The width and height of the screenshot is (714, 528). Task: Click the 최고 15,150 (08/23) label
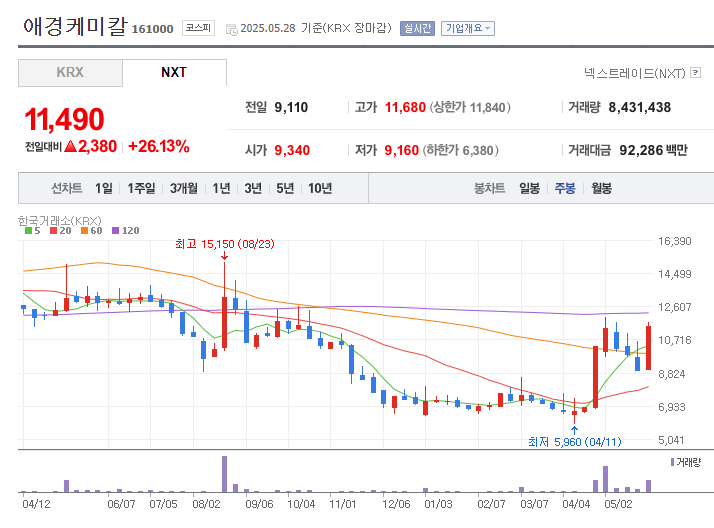click(x=225, y=244)
